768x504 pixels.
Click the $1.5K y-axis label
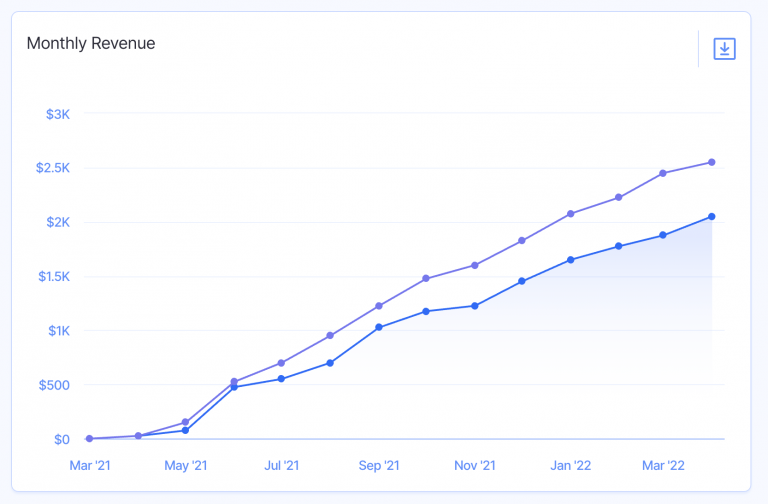[53, 277]
